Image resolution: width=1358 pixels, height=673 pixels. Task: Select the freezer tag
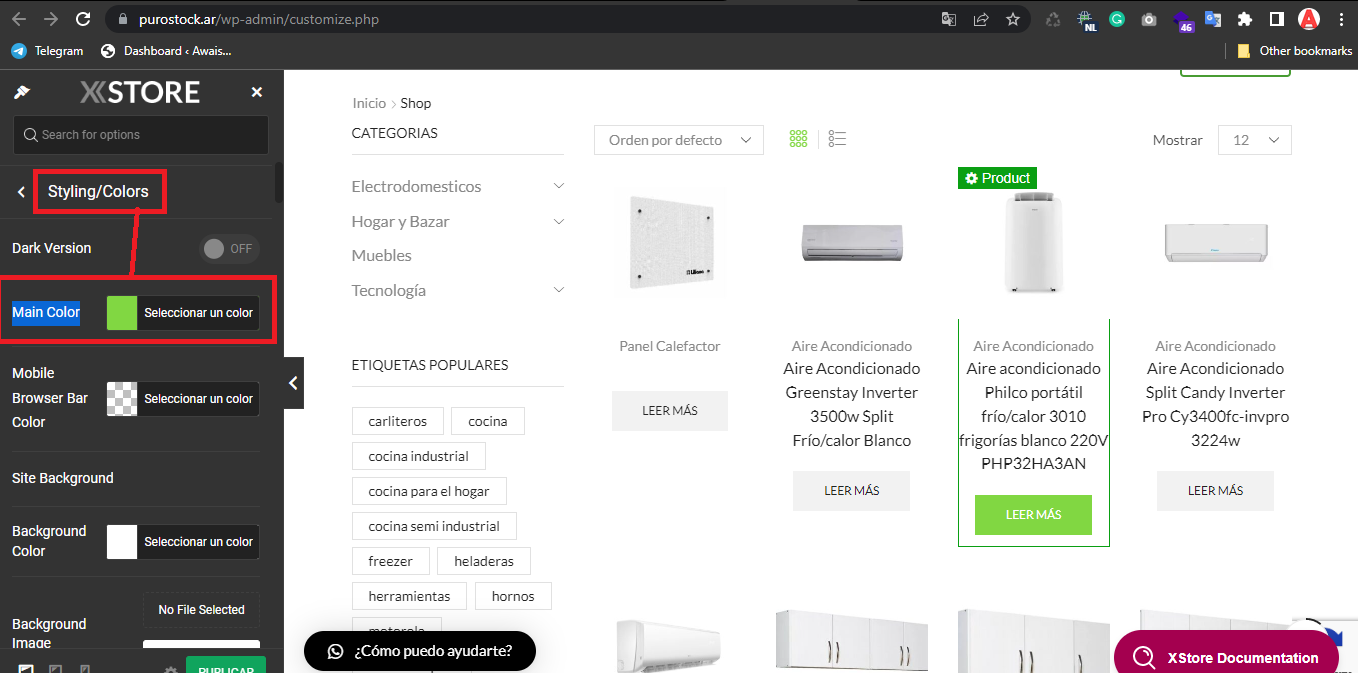click(391, 561)
